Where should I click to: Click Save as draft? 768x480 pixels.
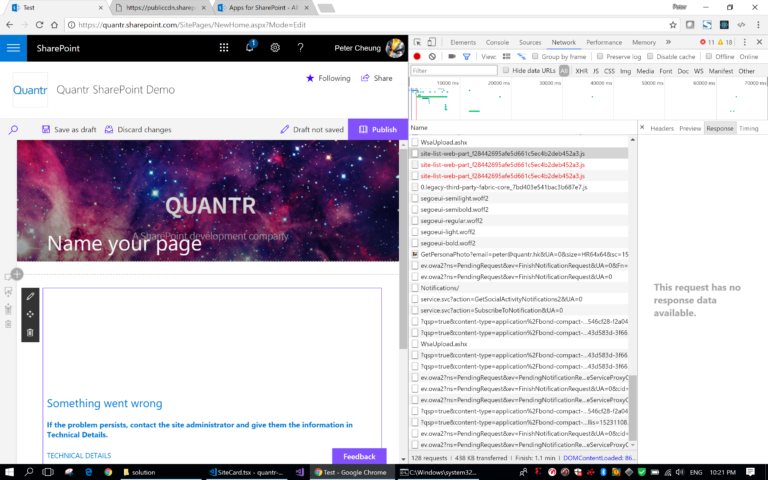[69, 129]
